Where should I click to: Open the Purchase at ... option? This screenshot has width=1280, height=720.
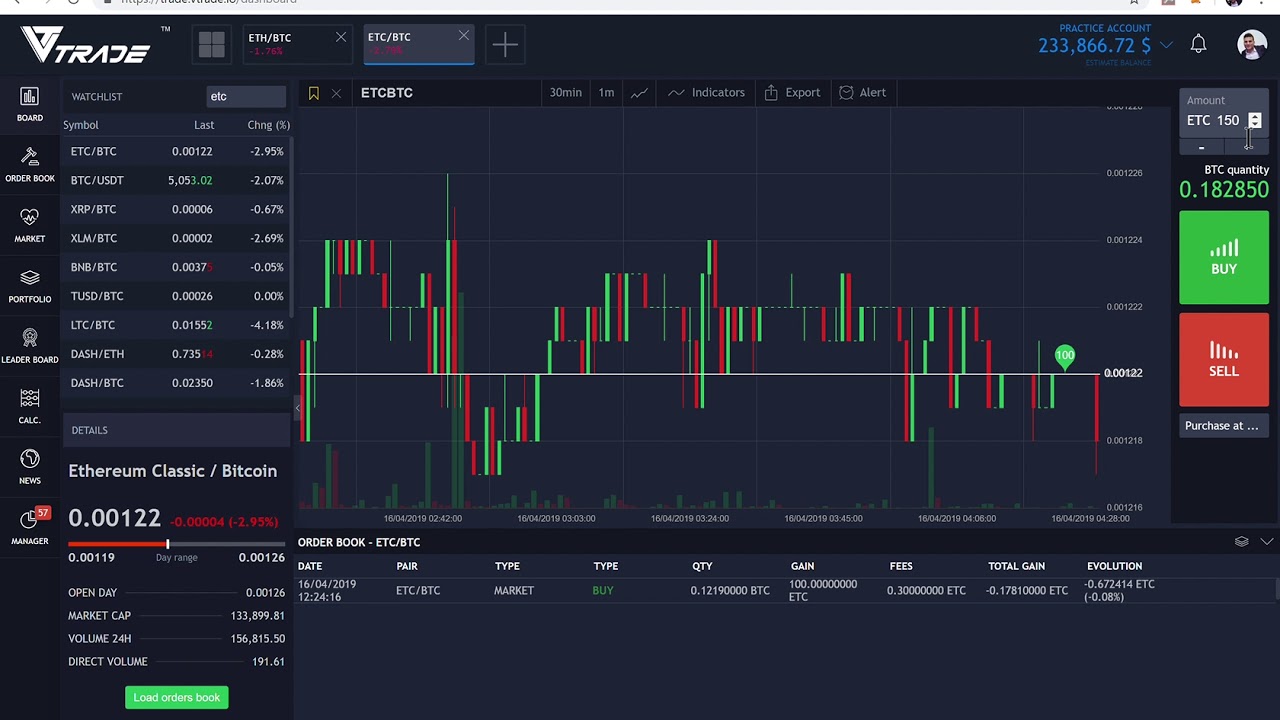(x=1224, y=426)
